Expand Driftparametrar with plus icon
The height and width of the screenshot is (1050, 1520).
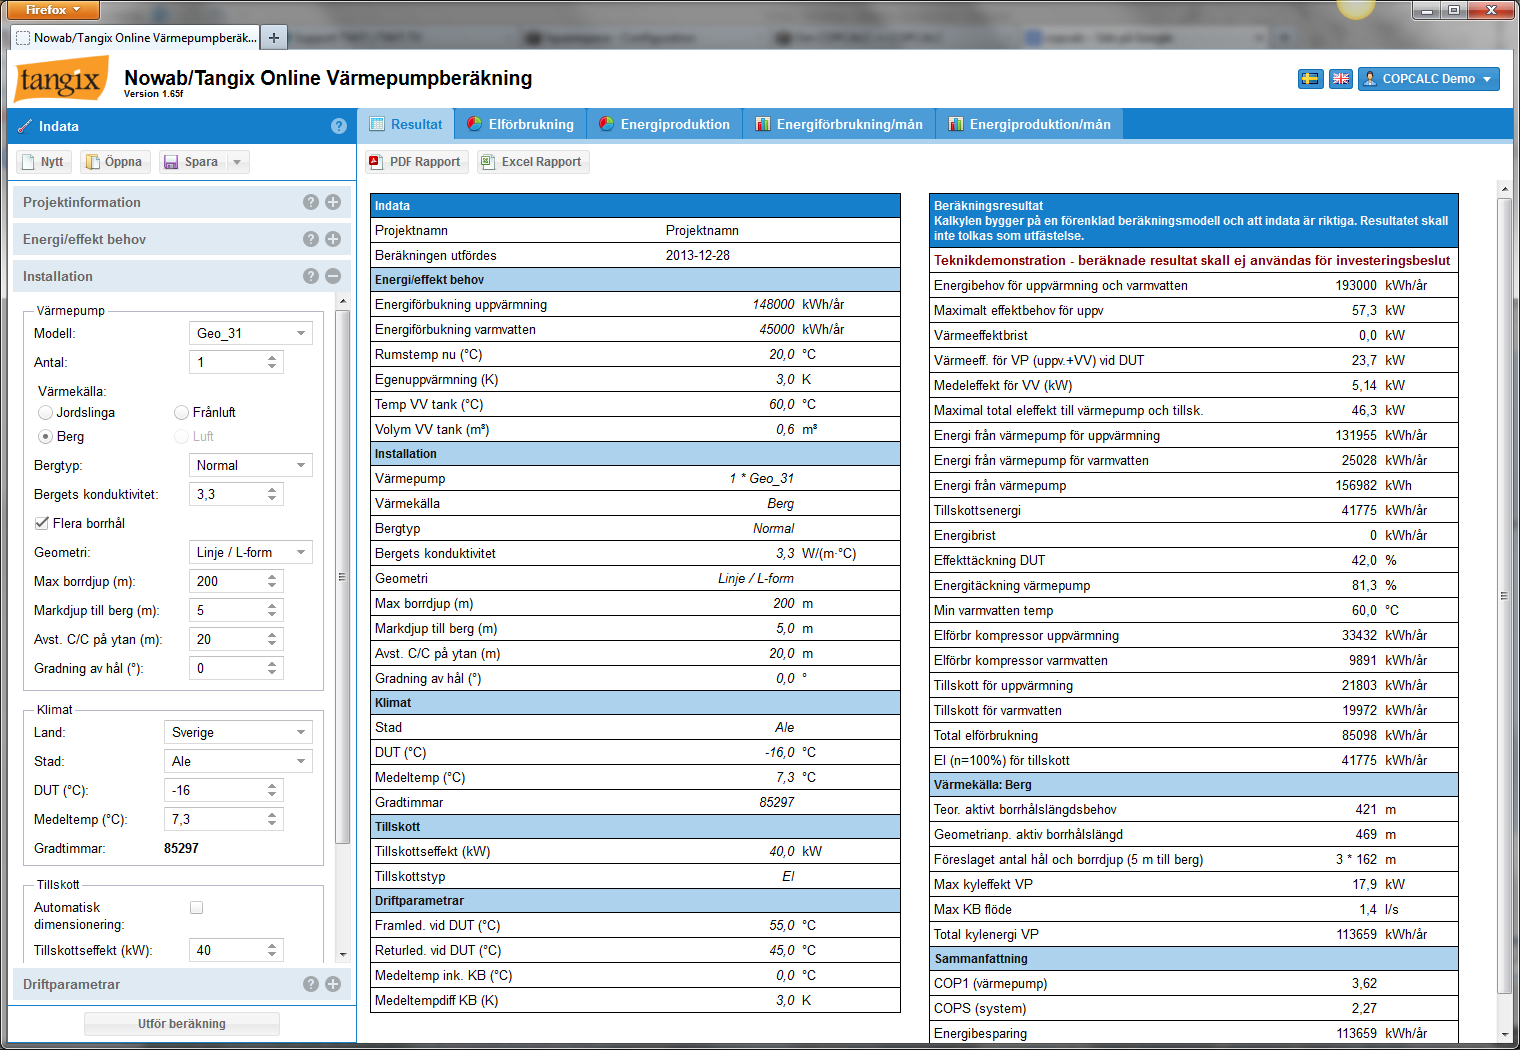point(333,984)
